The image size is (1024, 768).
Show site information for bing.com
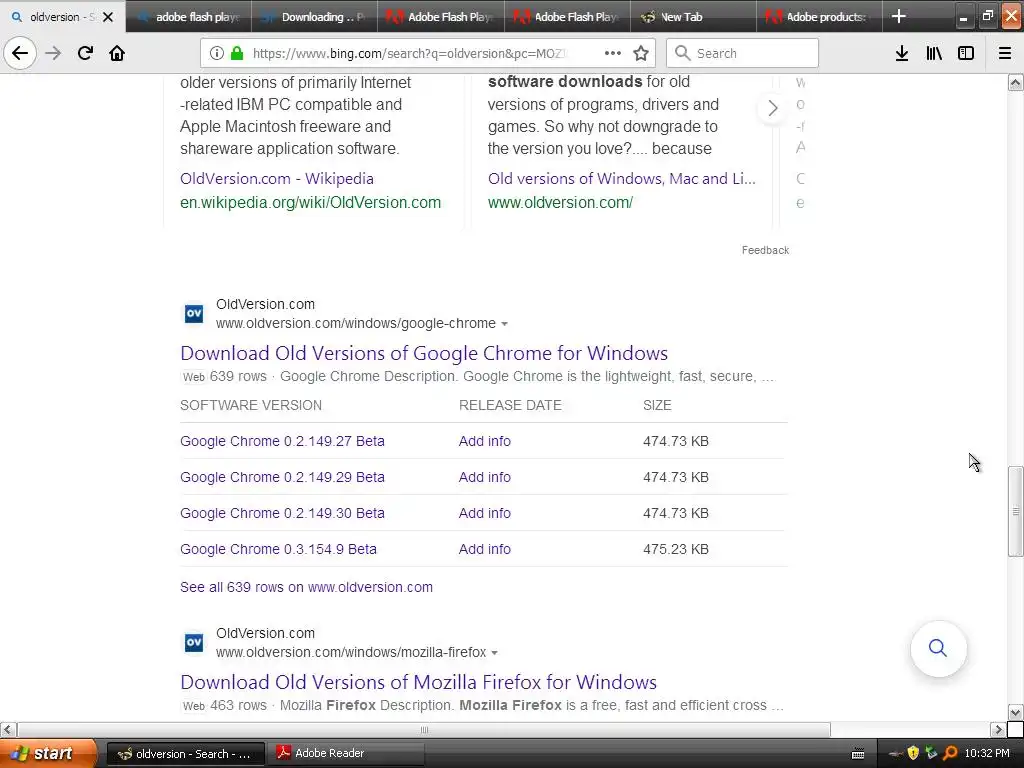tap(217, 53)
